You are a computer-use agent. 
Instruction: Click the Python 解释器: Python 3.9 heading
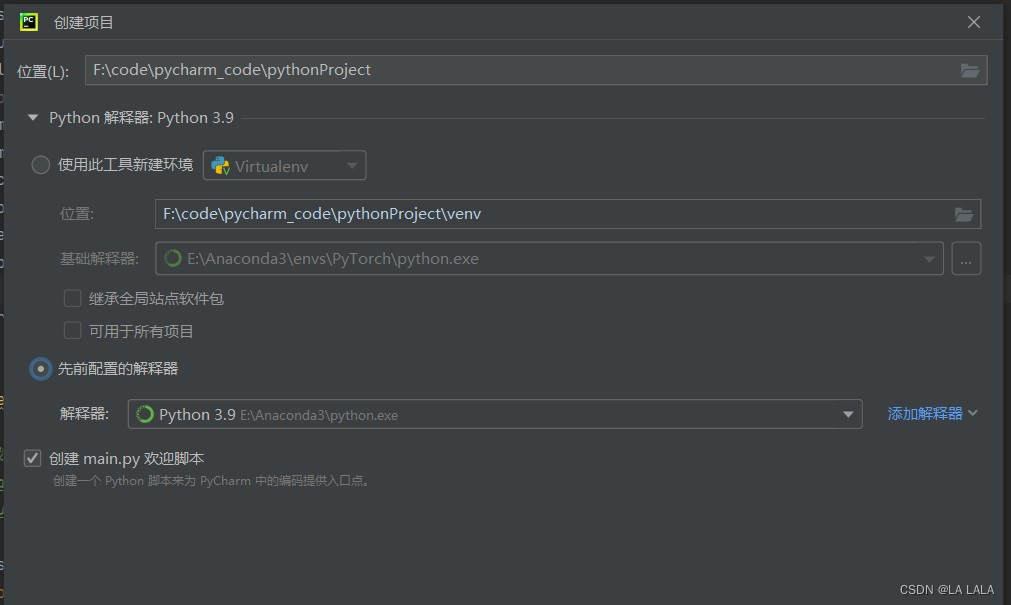(141, 118)
